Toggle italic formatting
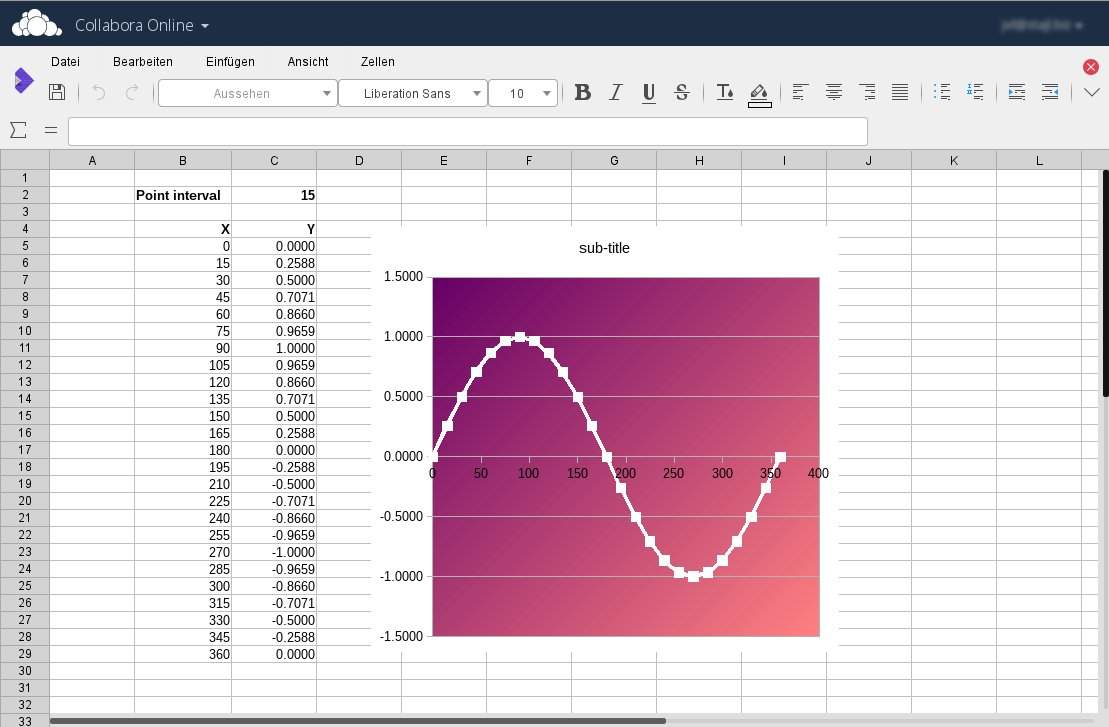The height and width of the screenshot is (727, 1109). point(616,92)
